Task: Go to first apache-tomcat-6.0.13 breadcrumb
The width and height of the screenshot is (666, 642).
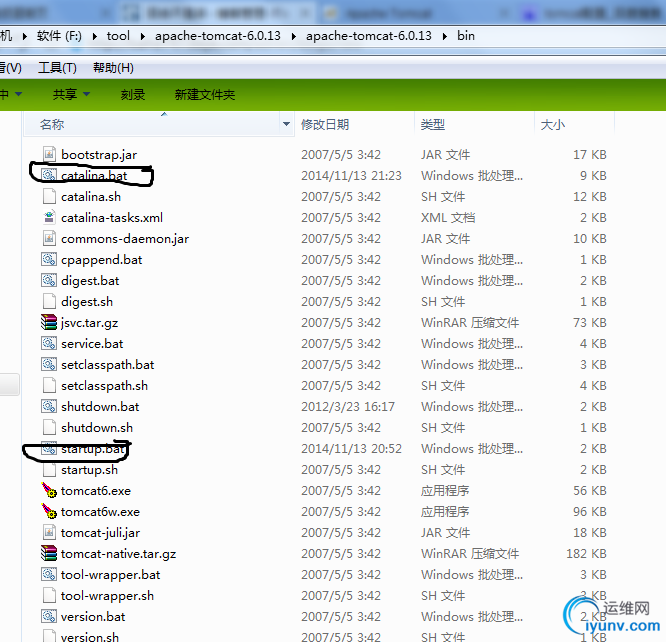Action: tap(218, 36)
